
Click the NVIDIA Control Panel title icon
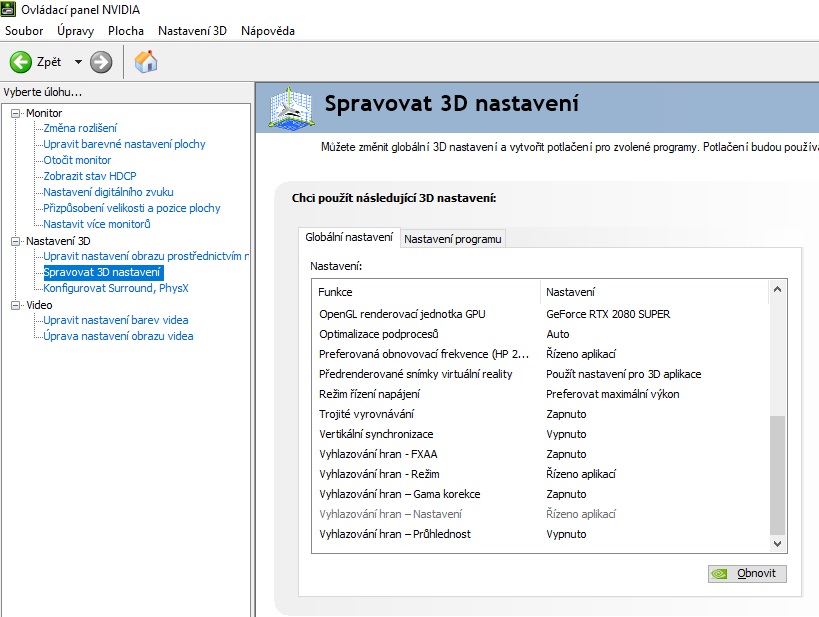pos(8,9)
